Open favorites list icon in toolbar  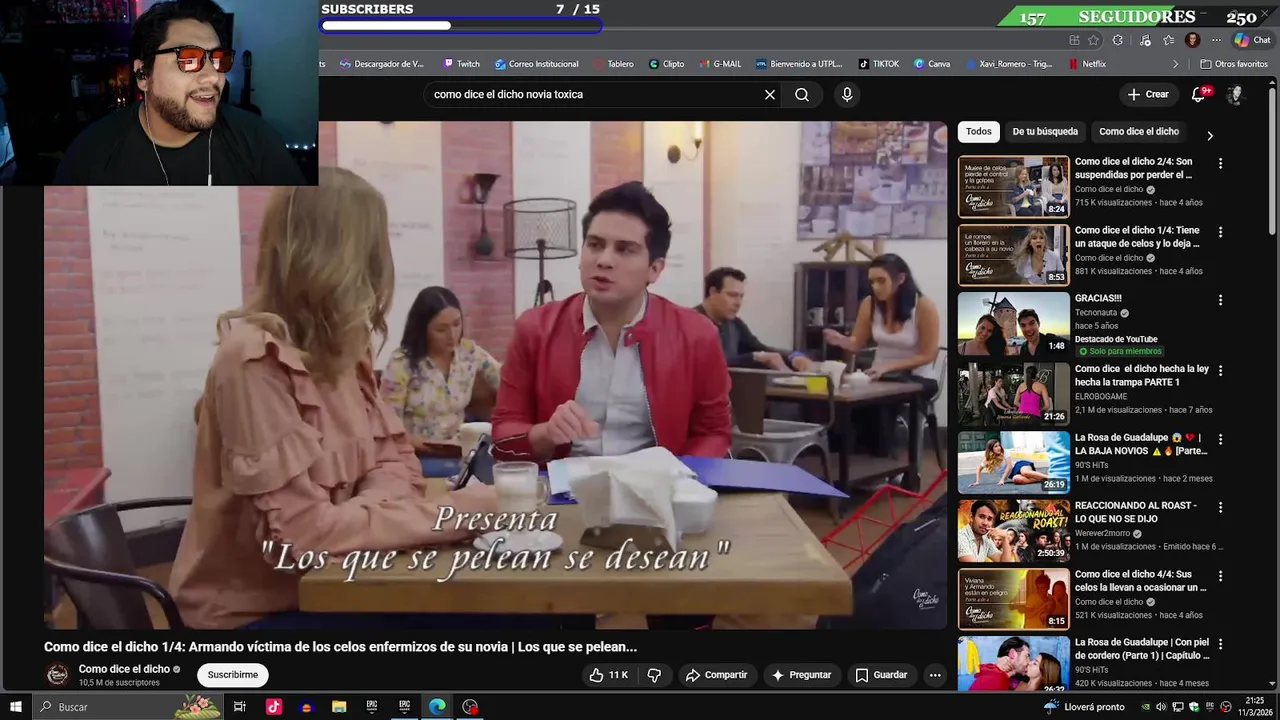1168,40
